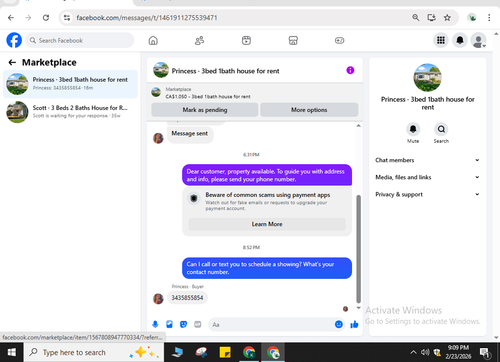Open the Notifications bell in the header
Image resolution: width=500 pixels, height=362 pixels.
click(460, 40)
